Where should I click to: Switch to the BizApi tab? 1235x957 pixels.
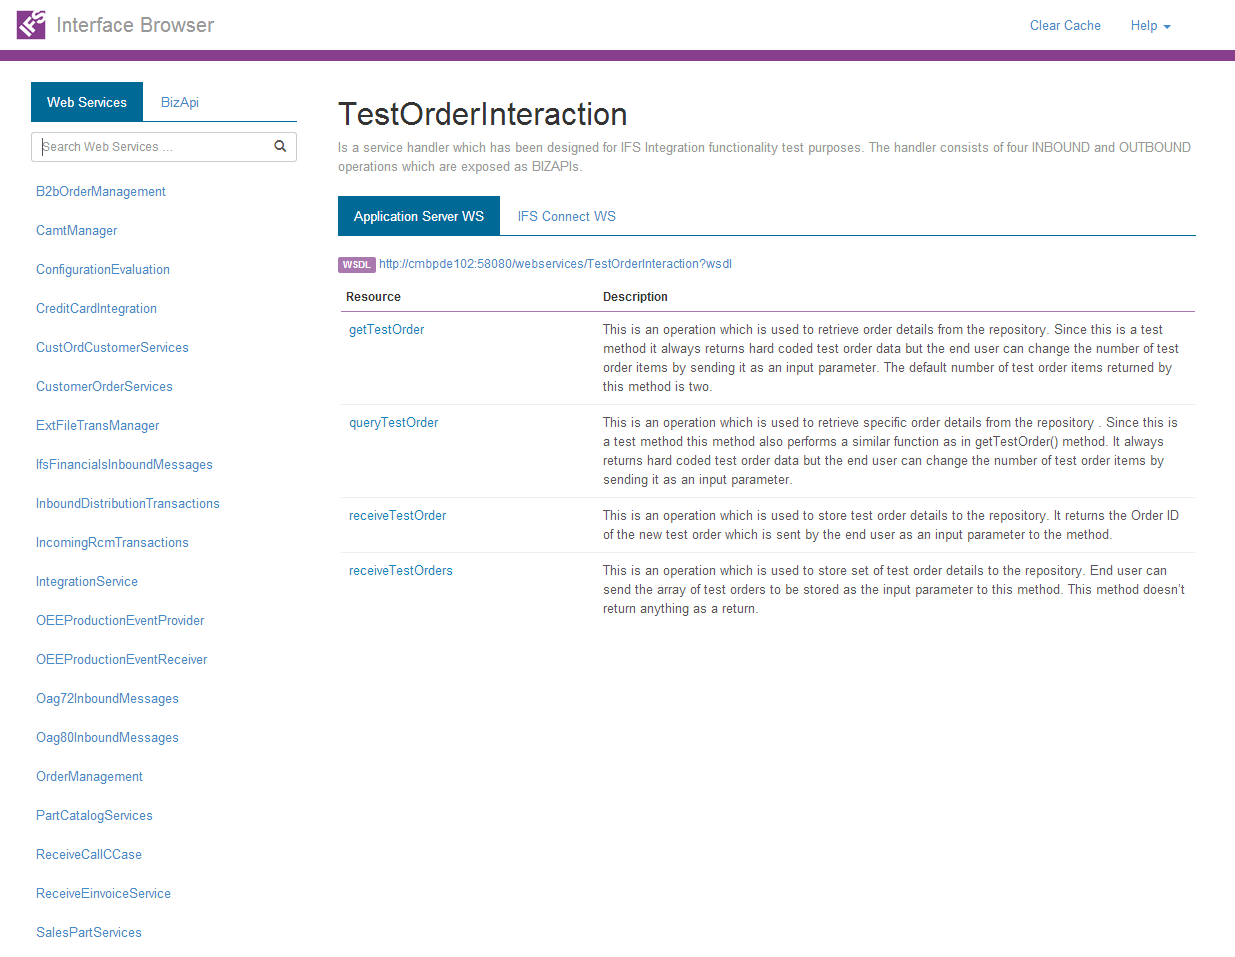tap(180, 102)
